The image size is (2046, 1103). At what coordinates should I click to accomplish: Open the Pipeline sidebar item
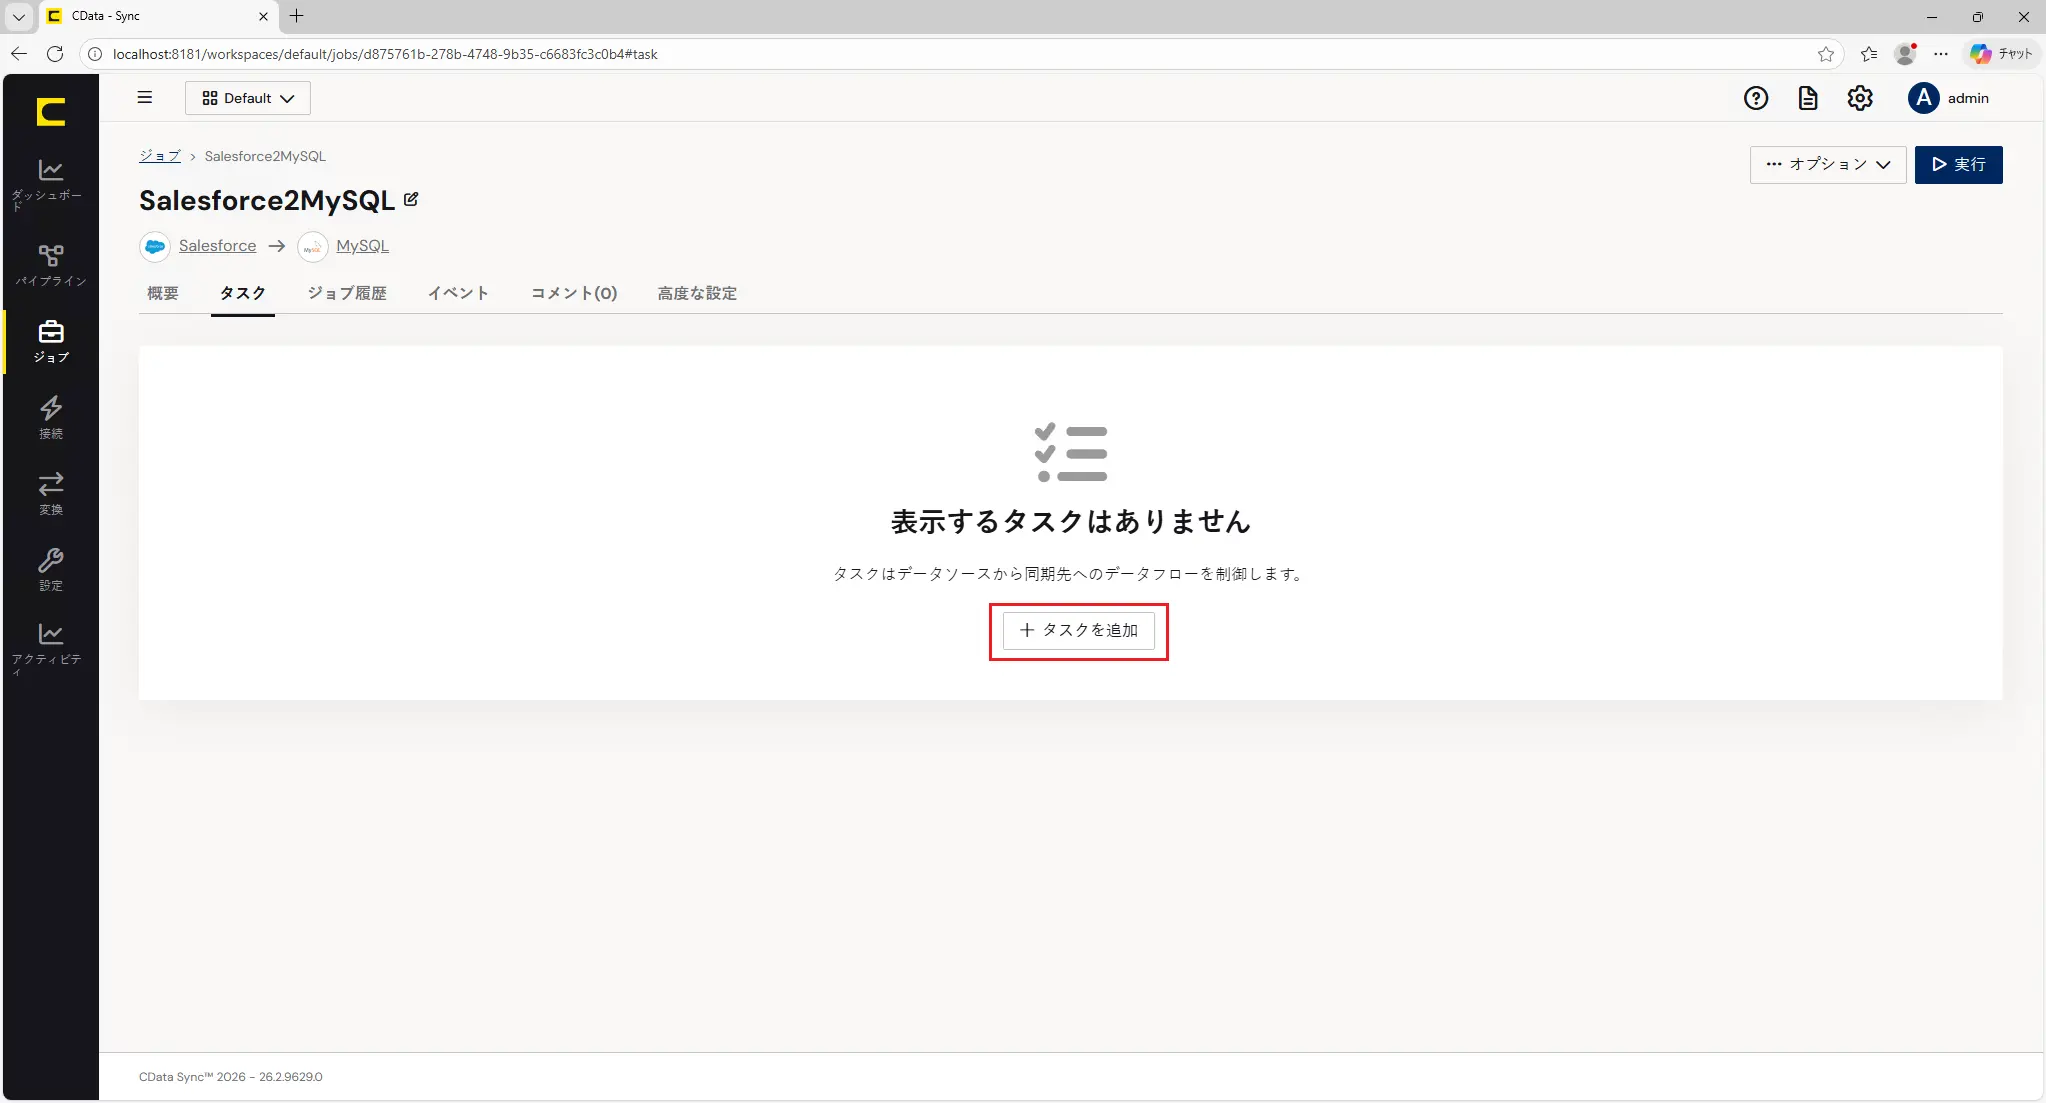click(x=50, y=265)
